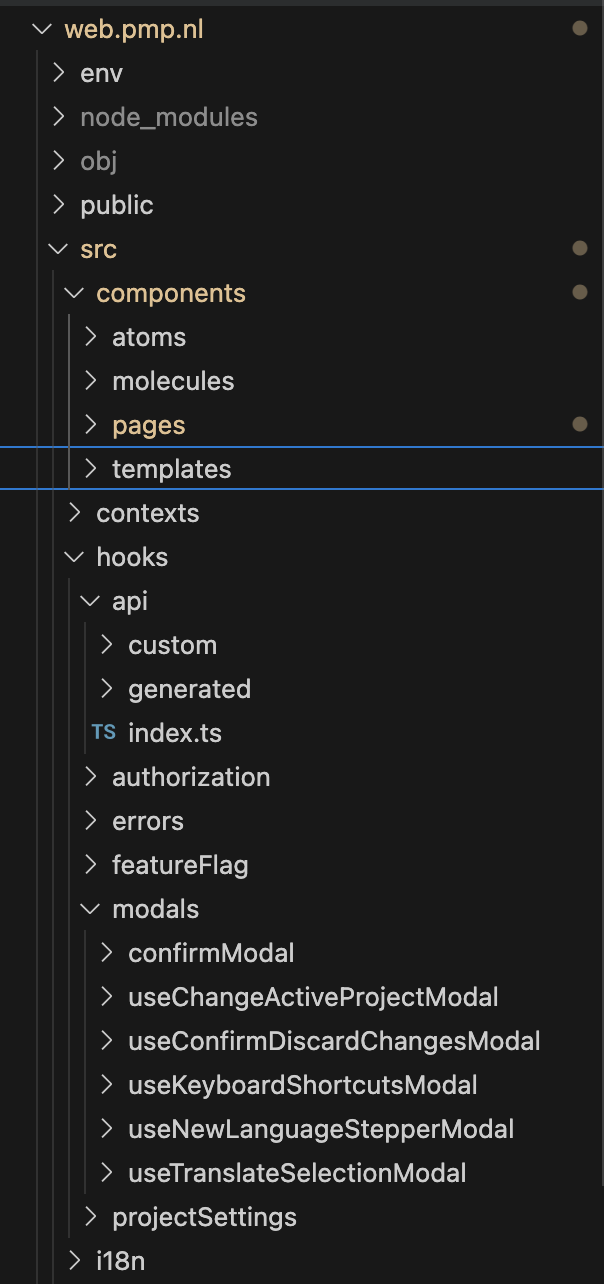604x1284 pixels.
Task: Open the useTranslateSelectionModal folder
Action: [x=297, y=1173]
